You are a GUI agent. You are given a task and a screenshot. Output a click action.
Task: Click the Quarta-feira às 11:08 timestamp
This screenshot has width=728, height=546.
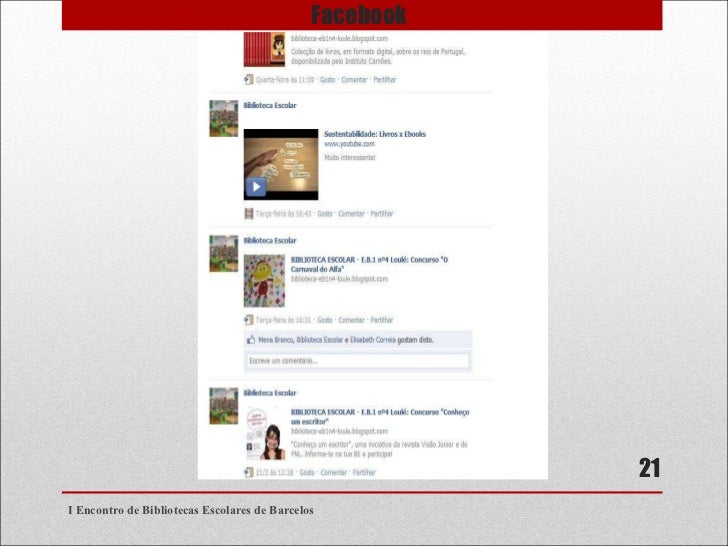coord(285,80)
